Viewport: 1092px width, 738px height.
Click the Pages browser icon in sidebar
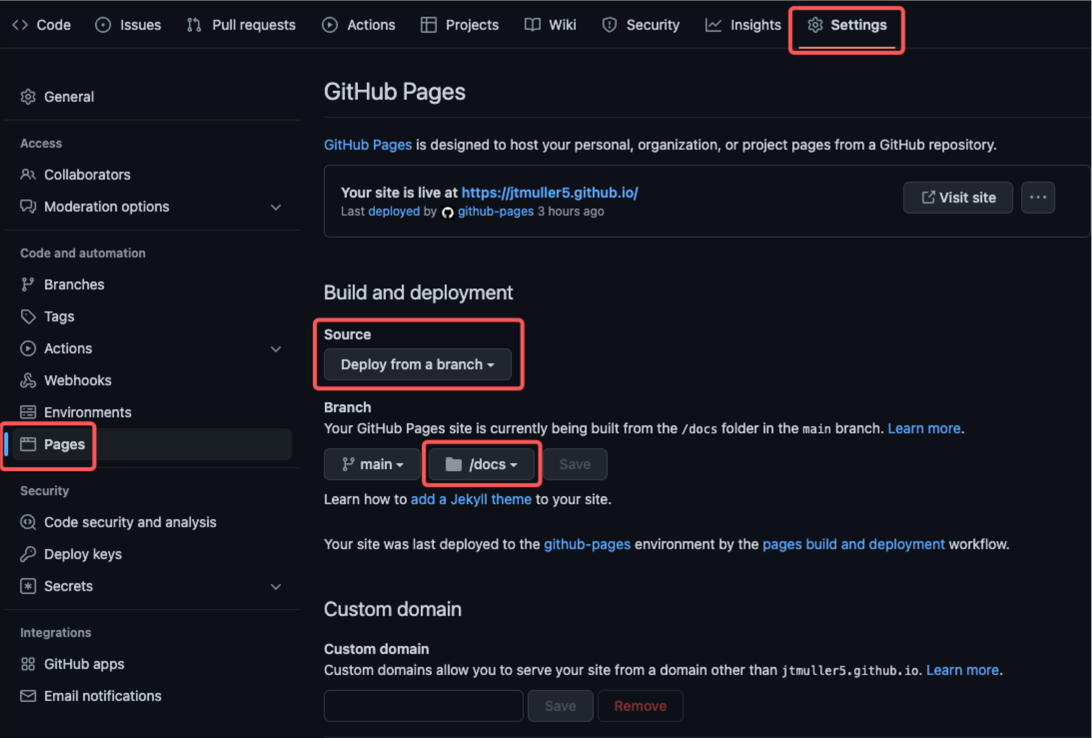click(x=28, y=445)
